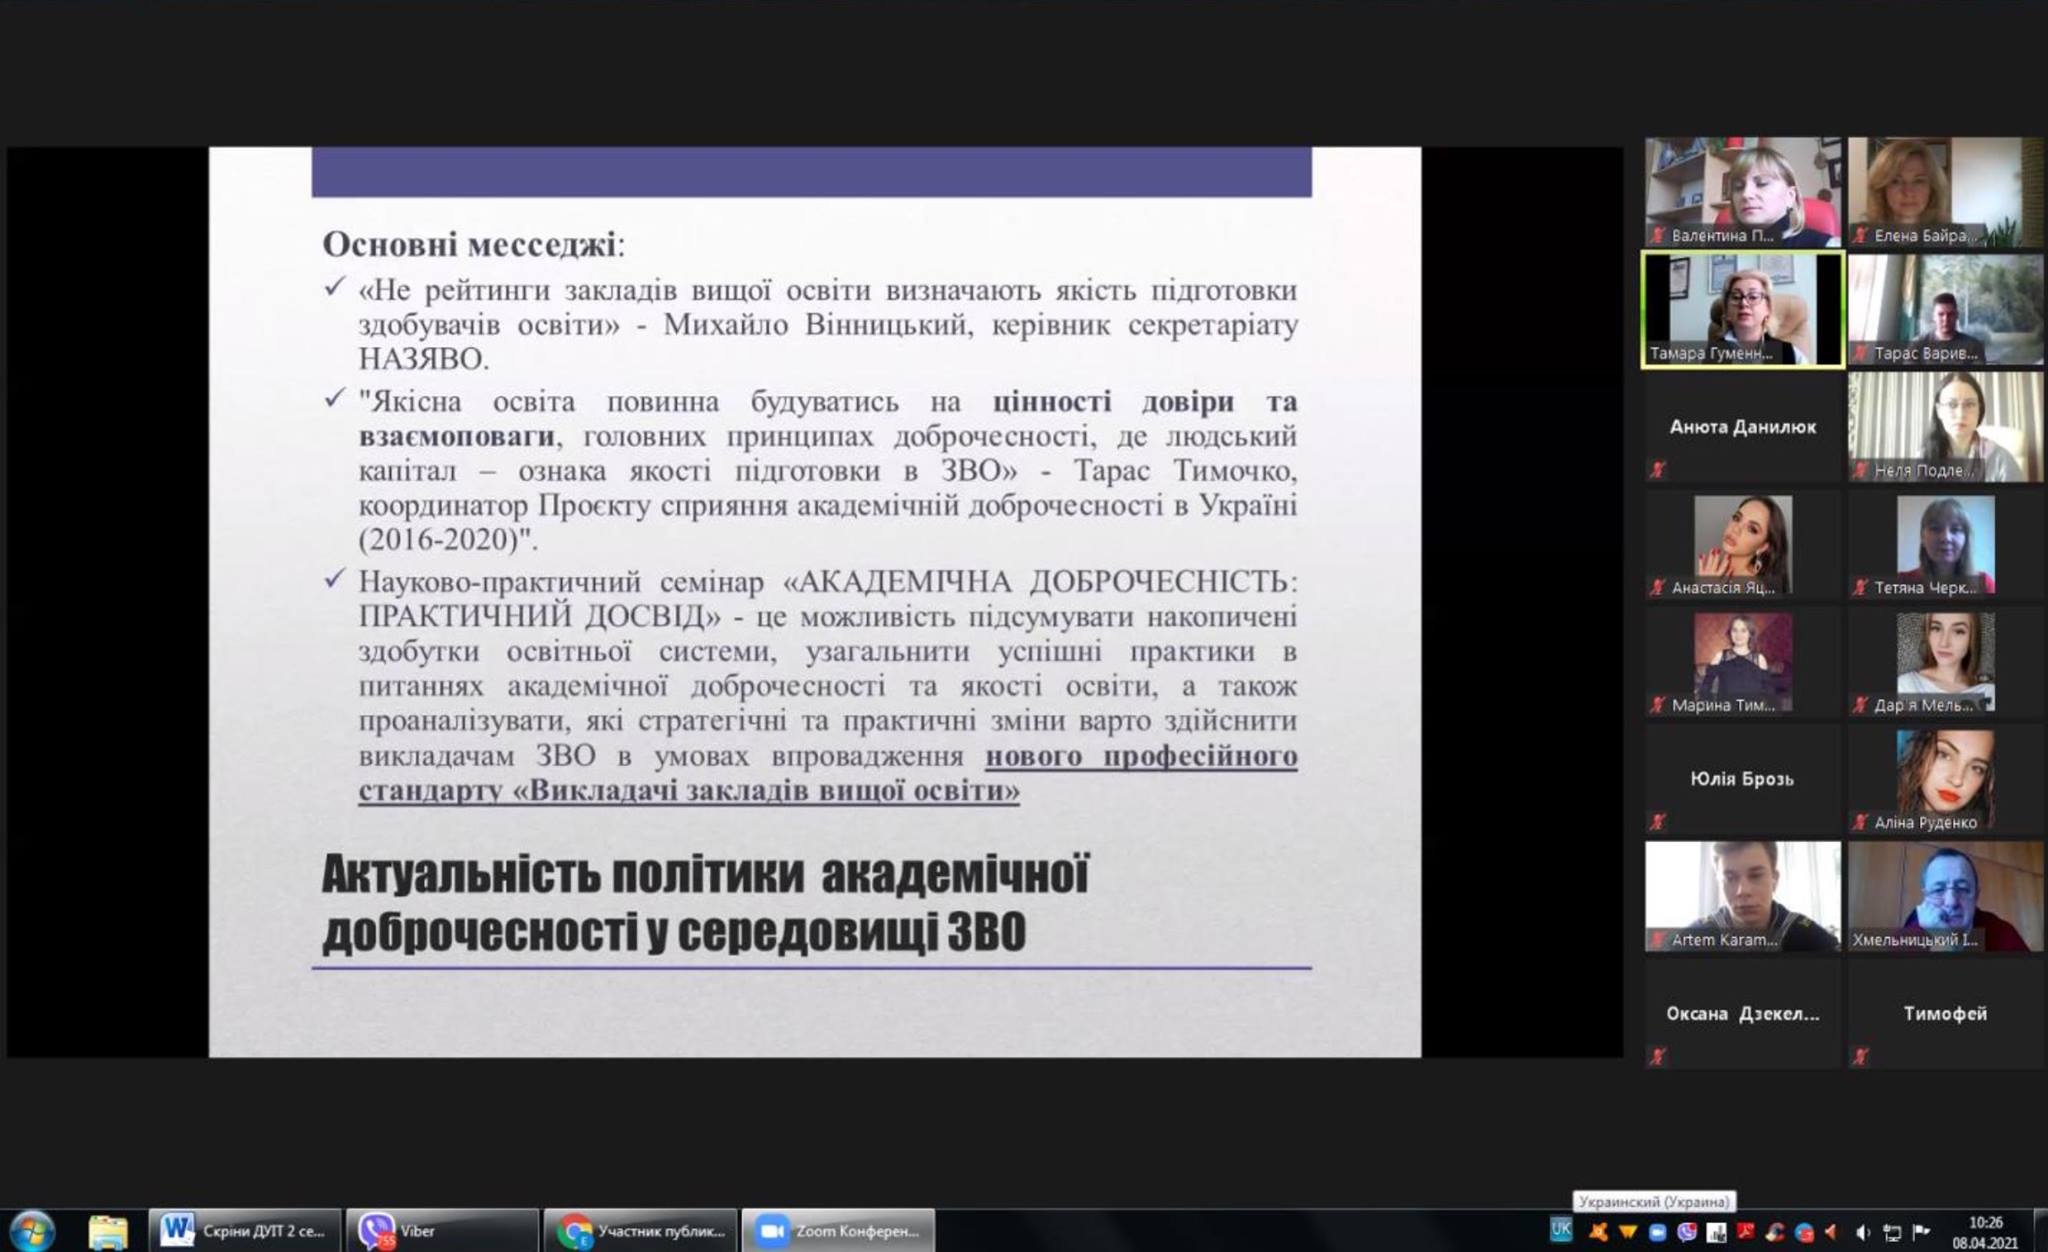Click muted mic icon on Тимофей tile
Viewport: 2048px width, 1252px height.
(x=1860, y=1056)
